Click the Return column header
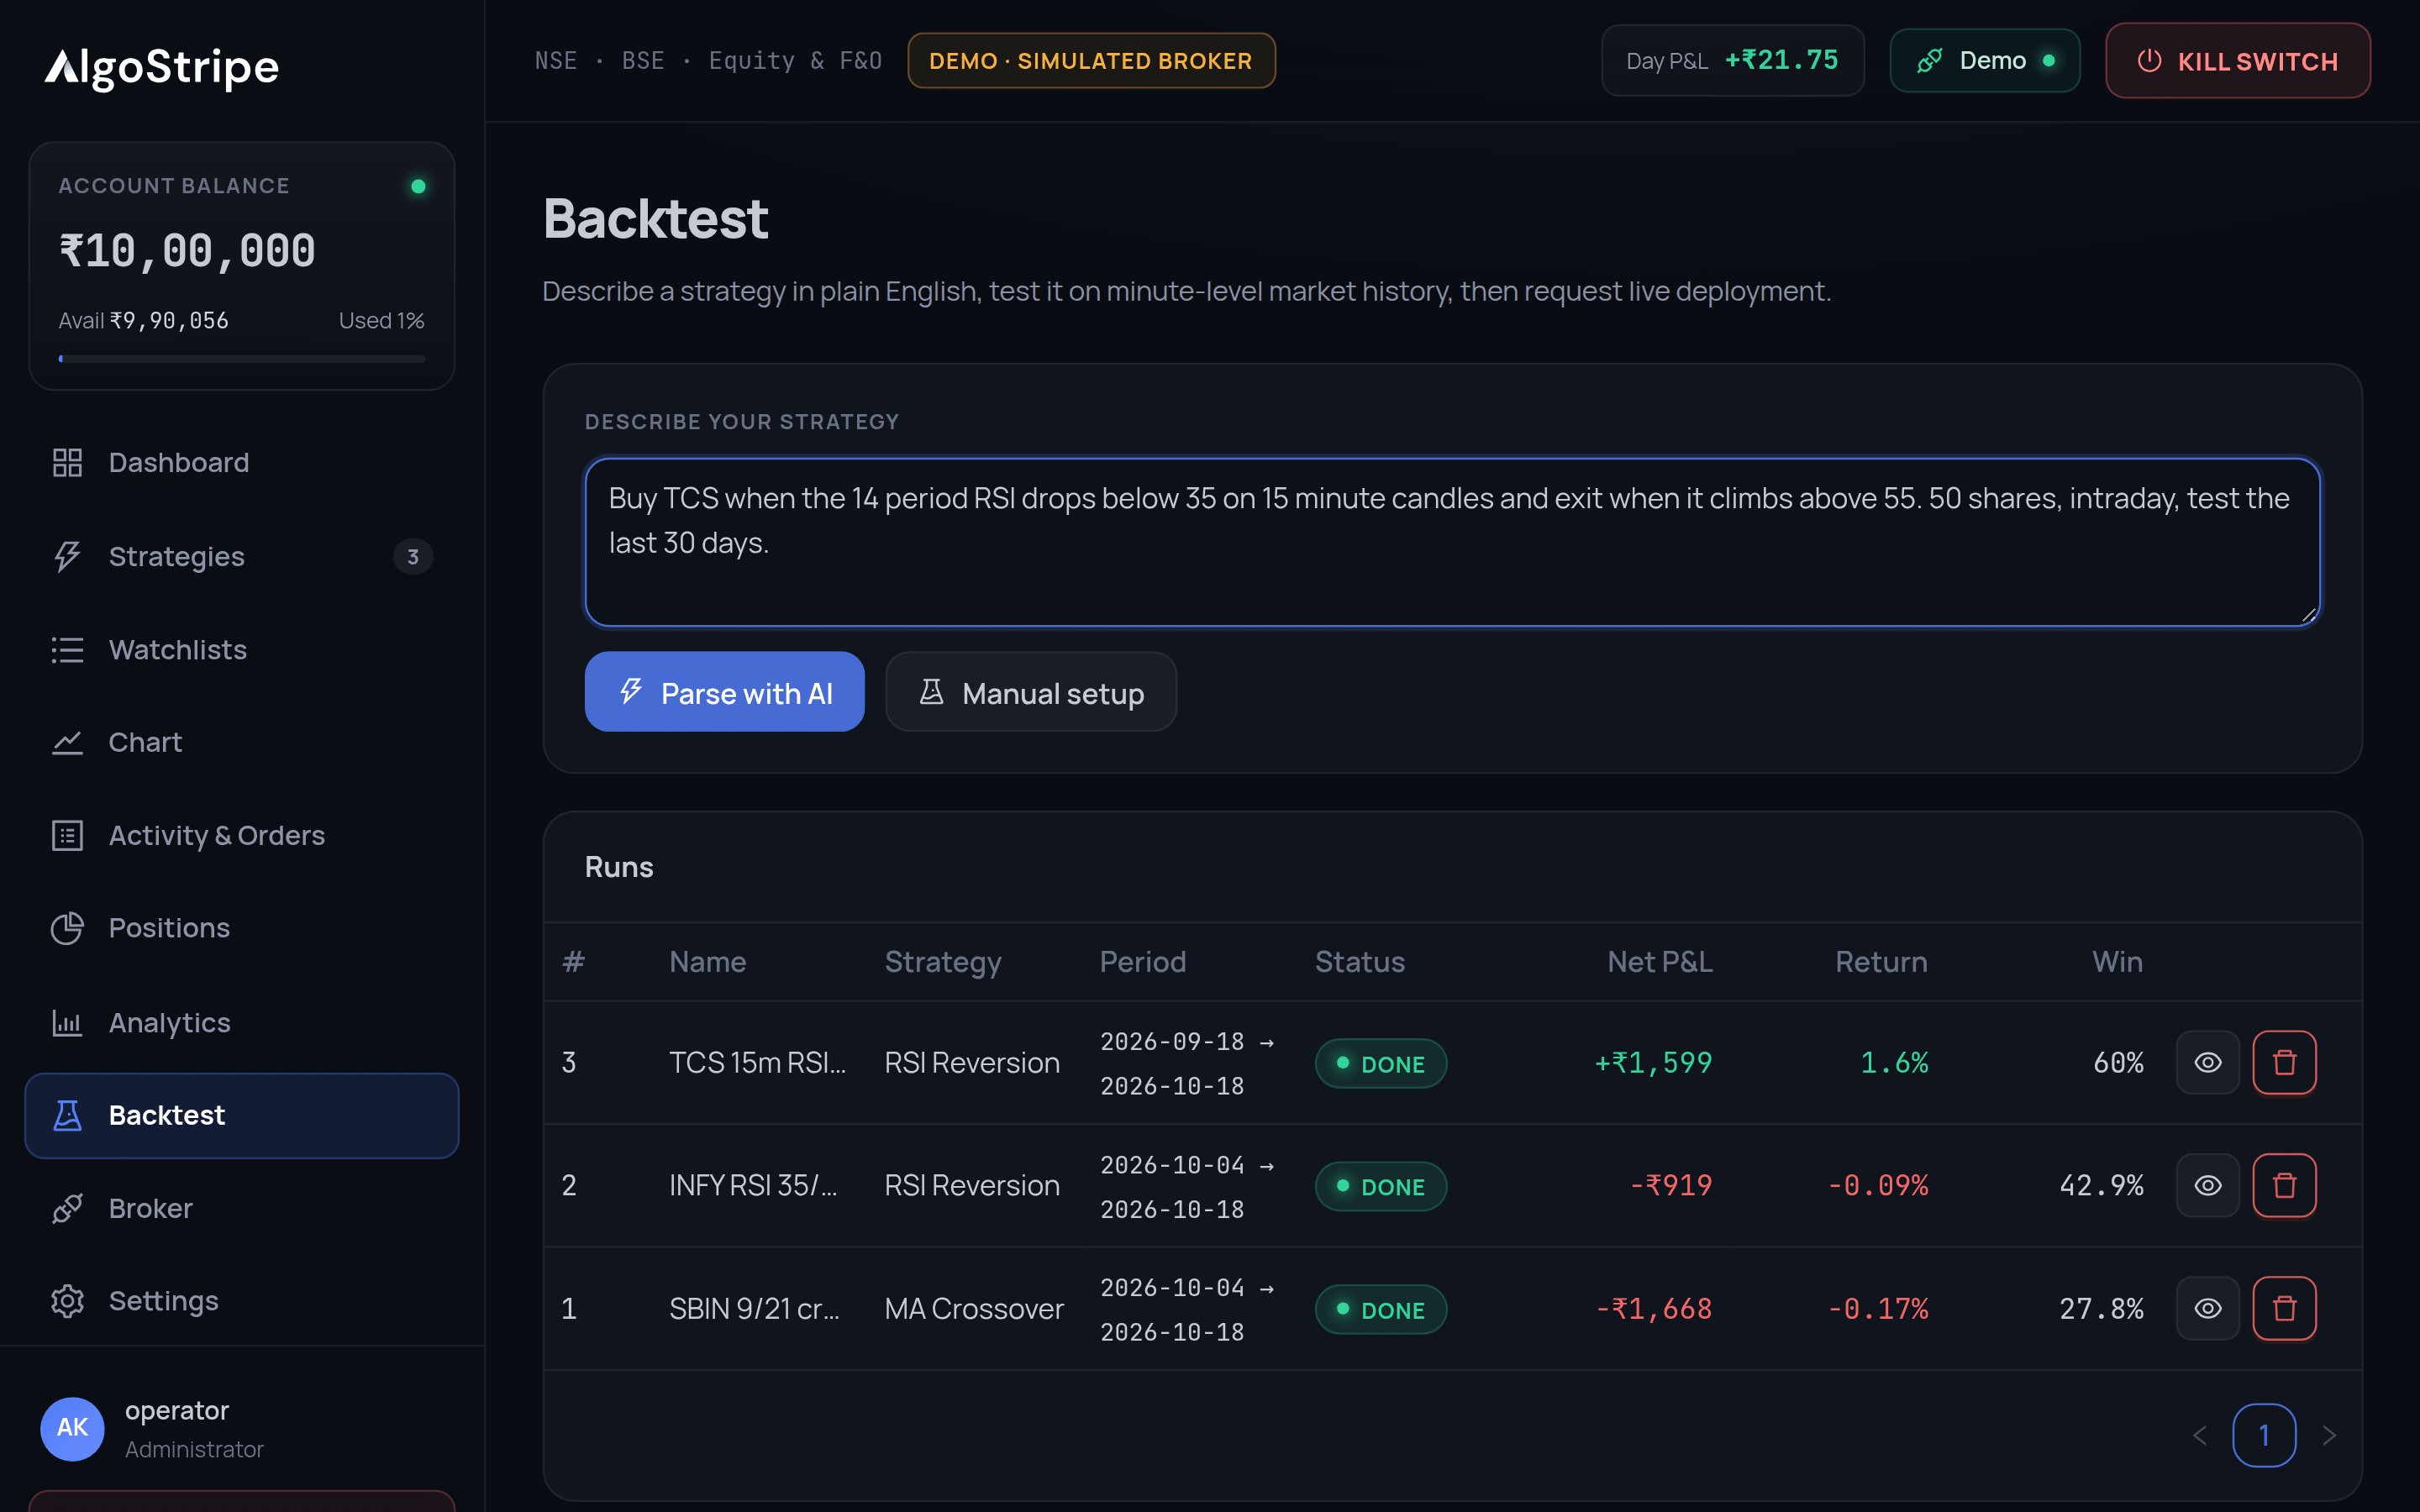 pos(1881,961)
